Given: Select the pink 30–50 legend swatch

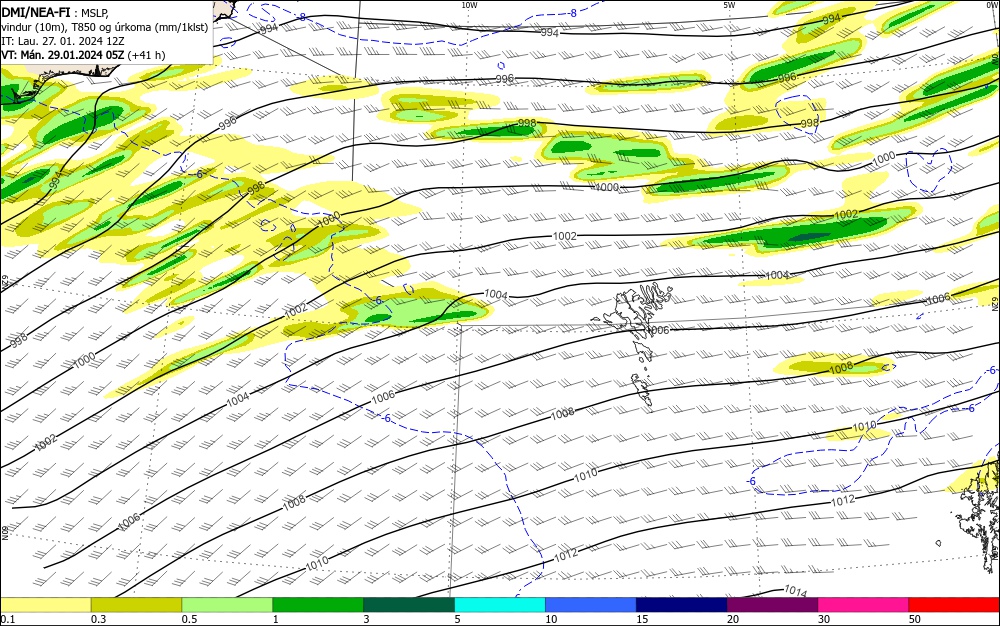Looking at the screenshot, I should 864,605.
